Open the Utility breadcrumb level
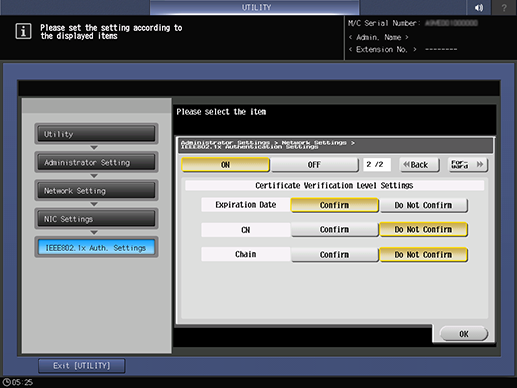This screenshot has width=517, height=388. click(x=96, y=134)
